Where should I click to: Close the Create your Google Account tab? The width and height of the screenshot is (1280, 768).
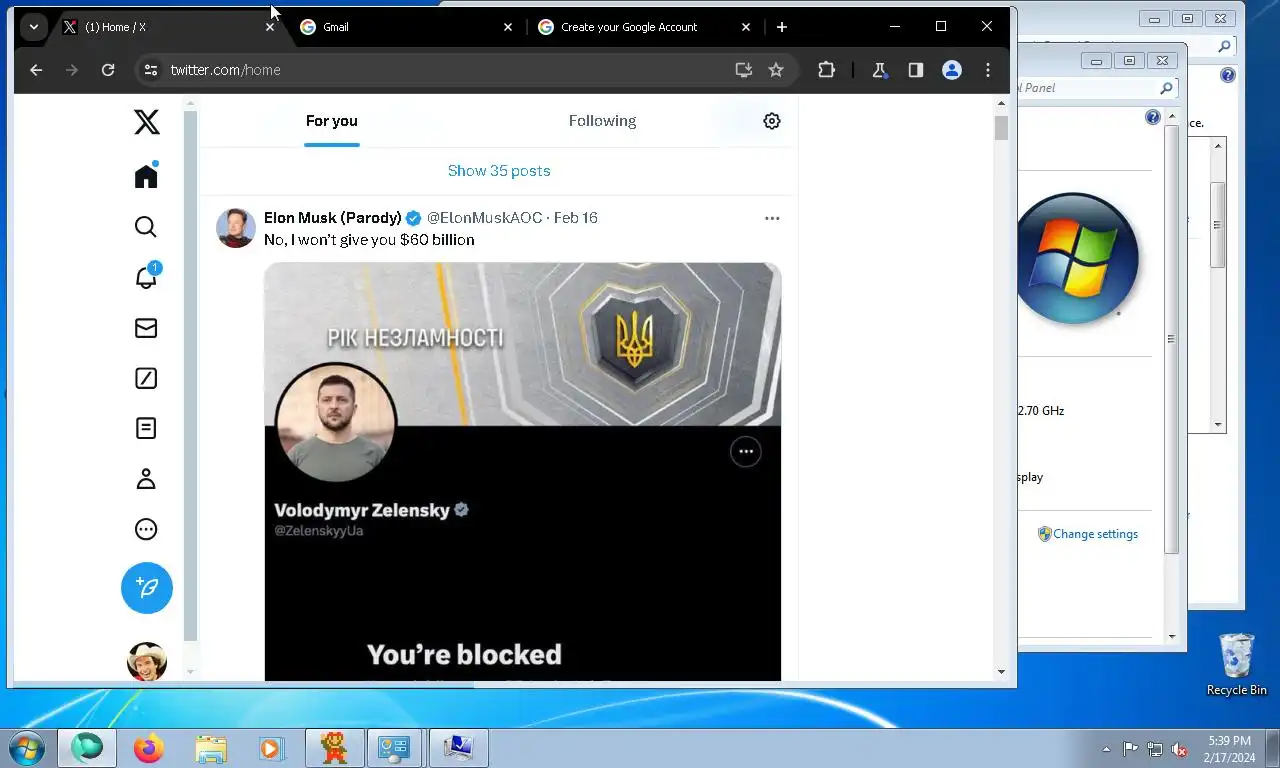click(x=745, y=27)
